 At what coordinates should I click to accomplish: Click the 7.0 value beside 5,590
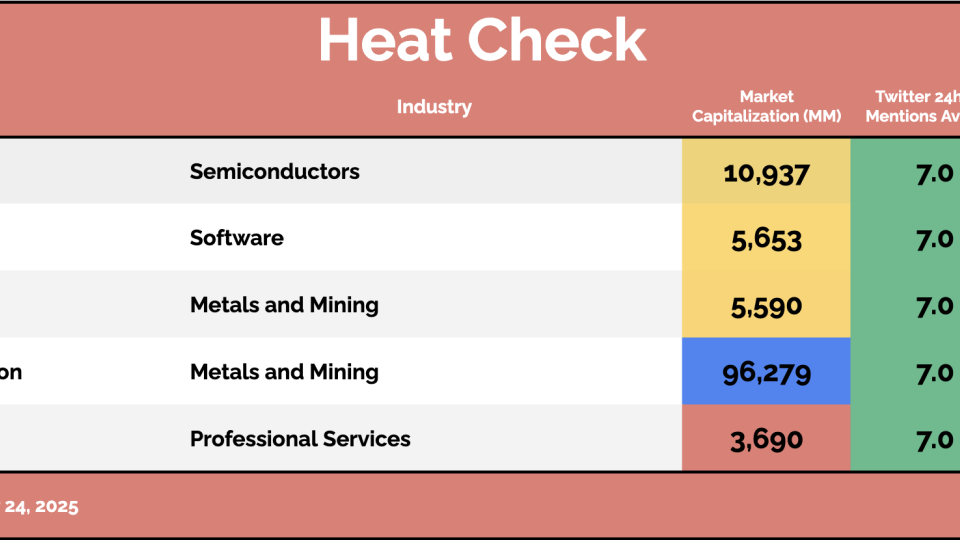click(933, 306)
